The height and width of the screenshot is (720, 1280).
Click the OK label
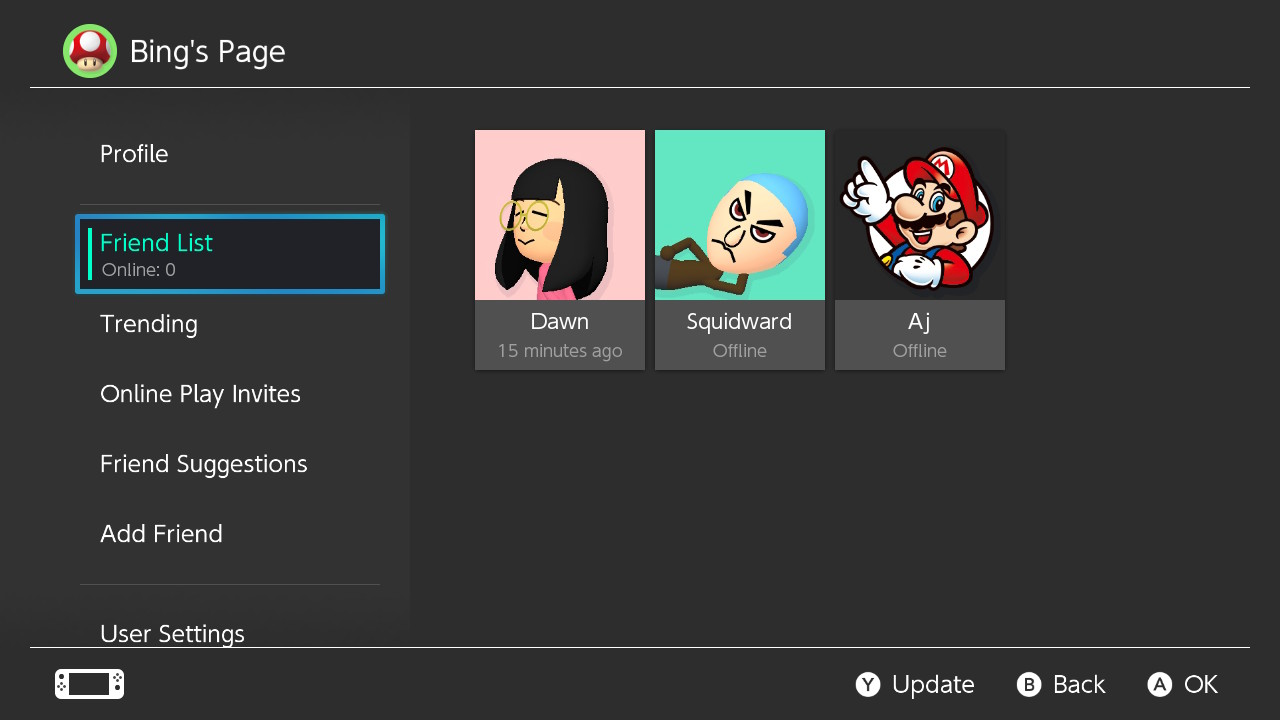point(1201,684)
